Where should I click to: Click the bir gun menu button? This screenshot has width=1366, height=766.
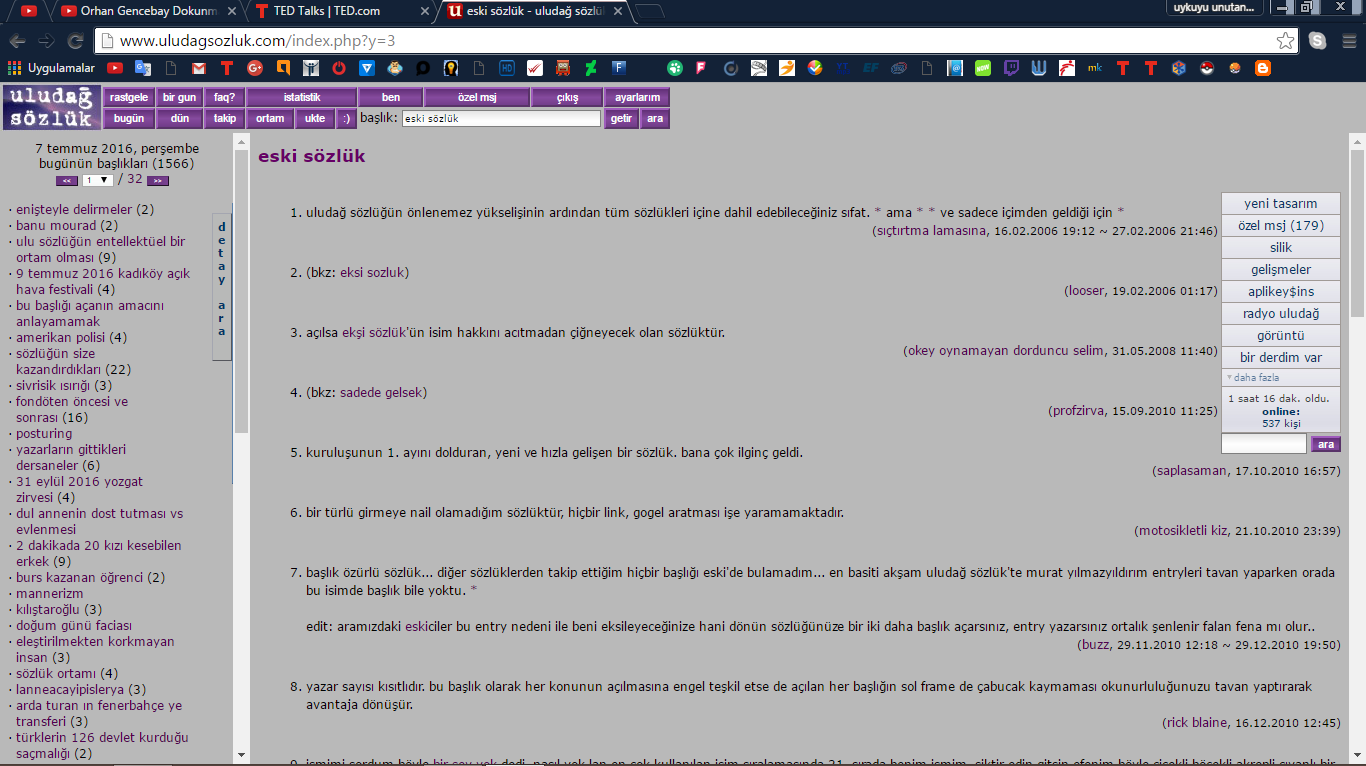180,97
